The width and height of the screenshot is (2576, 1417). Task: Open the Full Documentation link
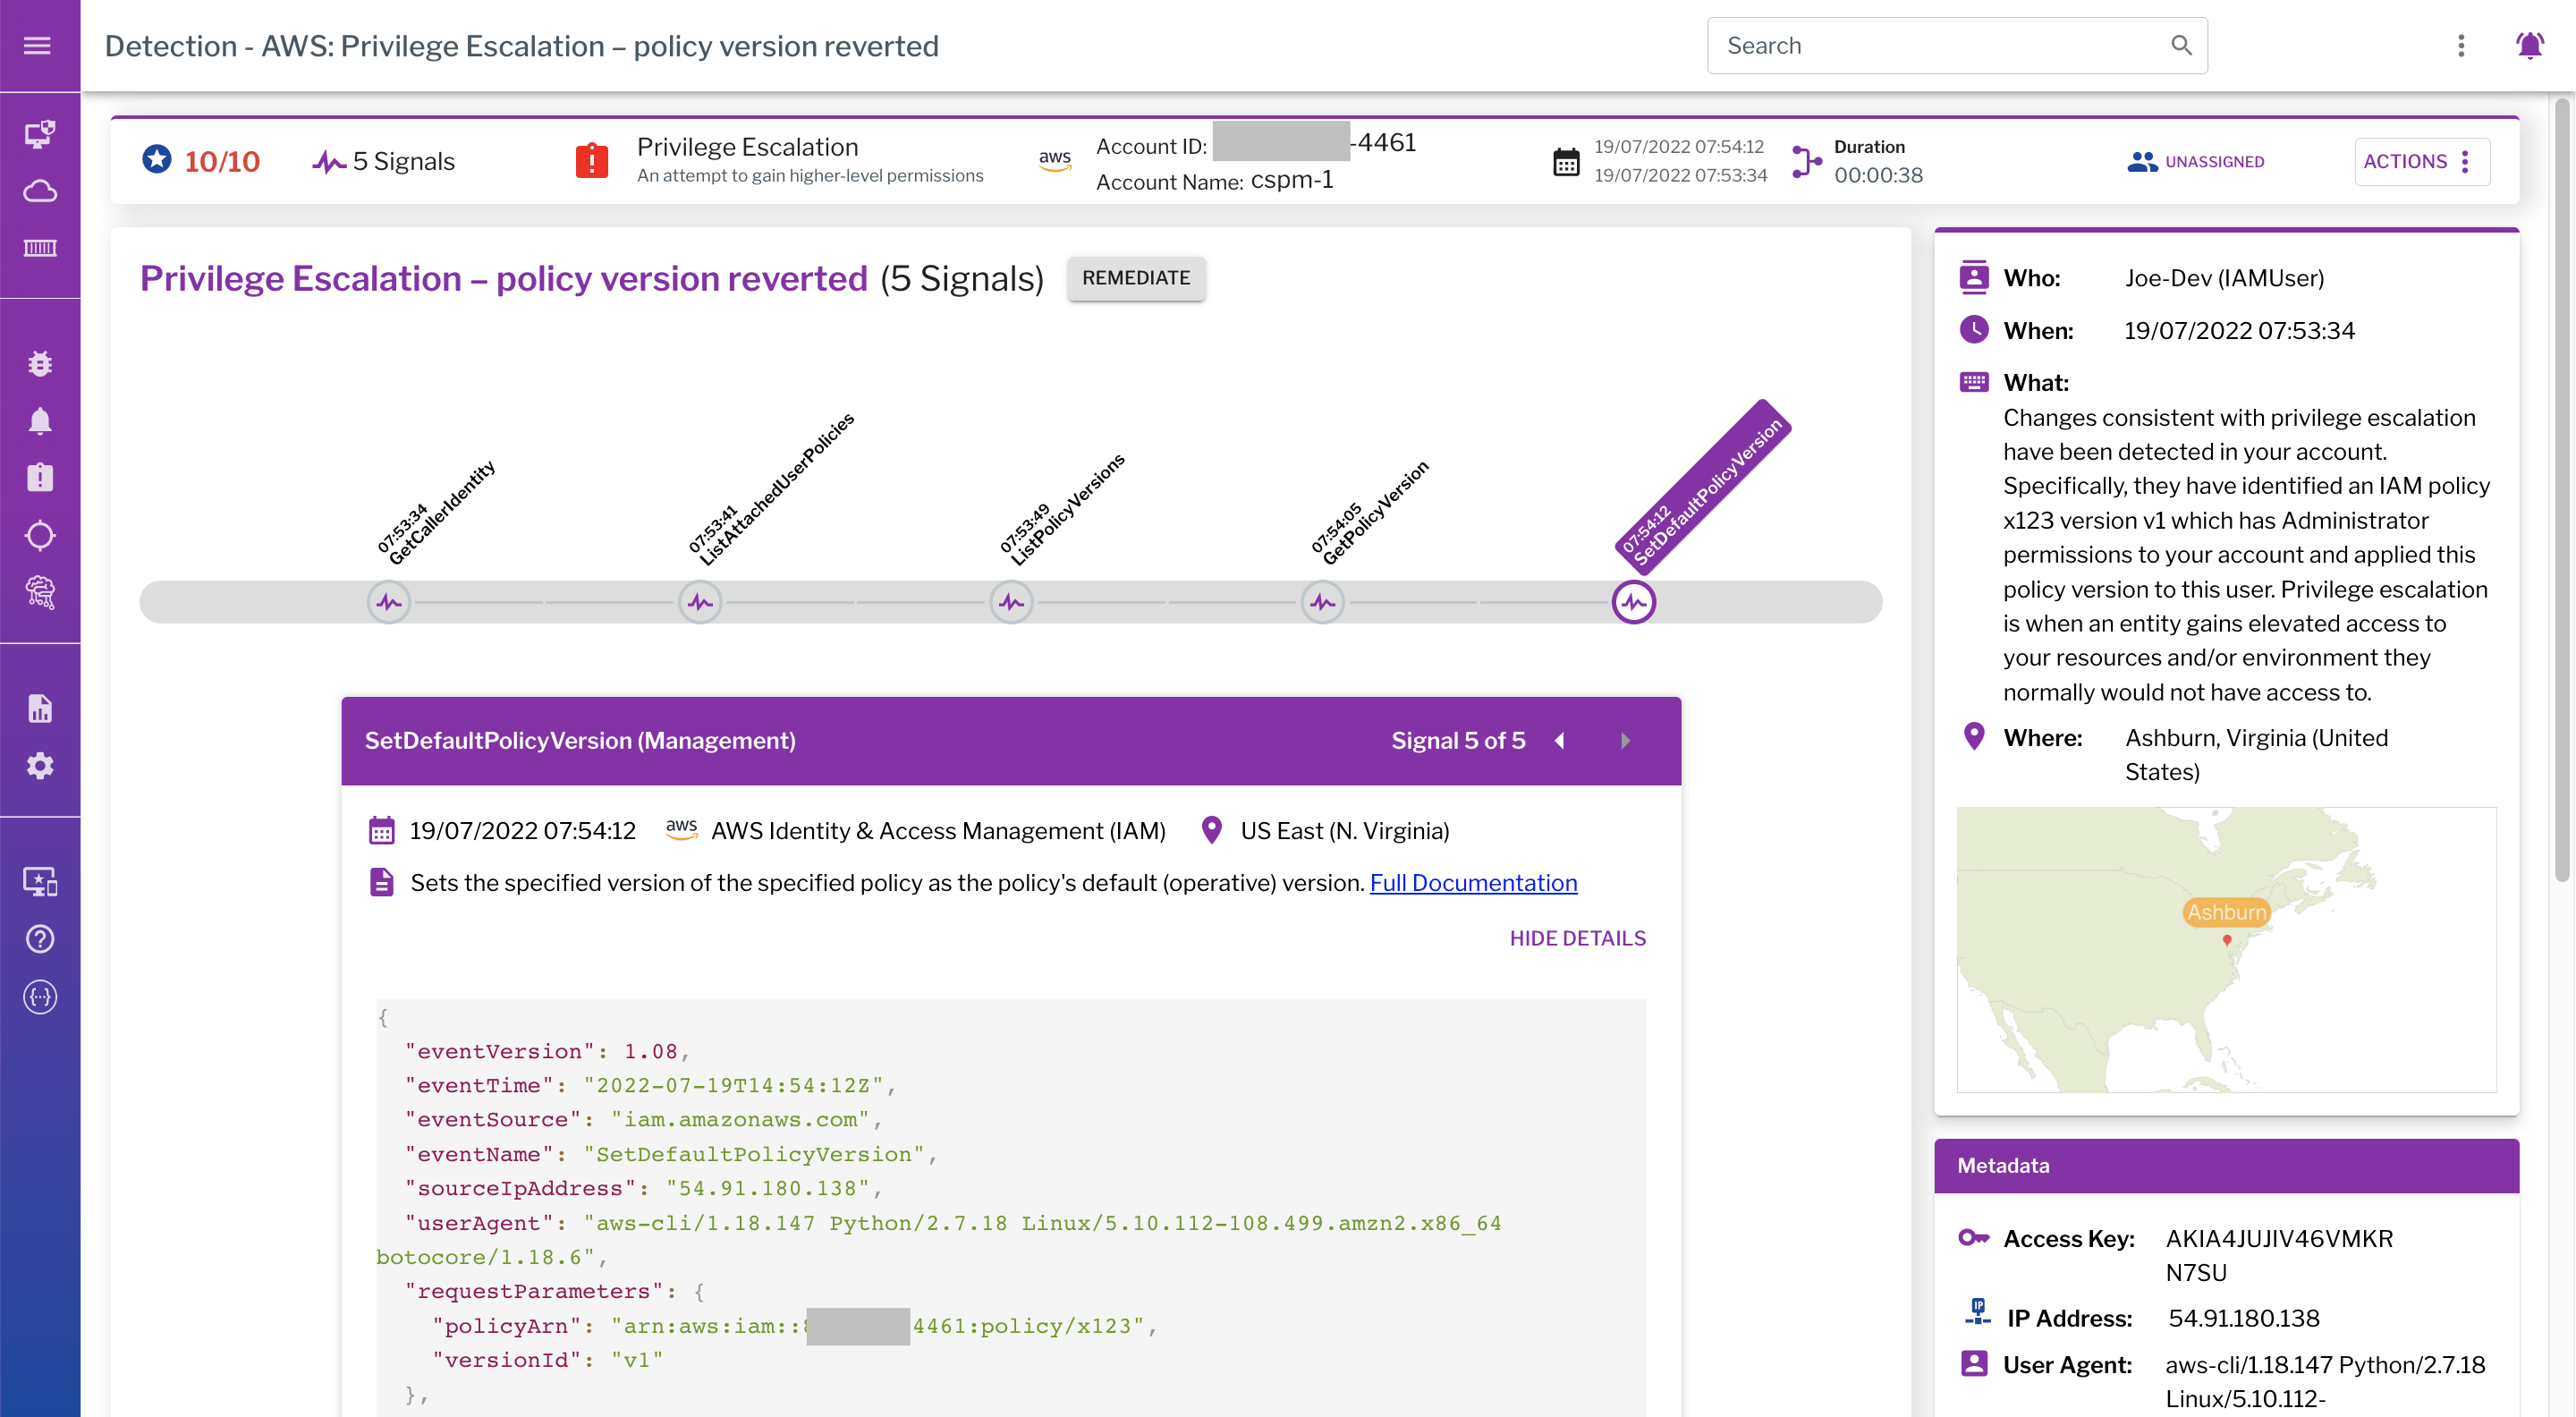pyautogui.click(x=1473, y=883)
